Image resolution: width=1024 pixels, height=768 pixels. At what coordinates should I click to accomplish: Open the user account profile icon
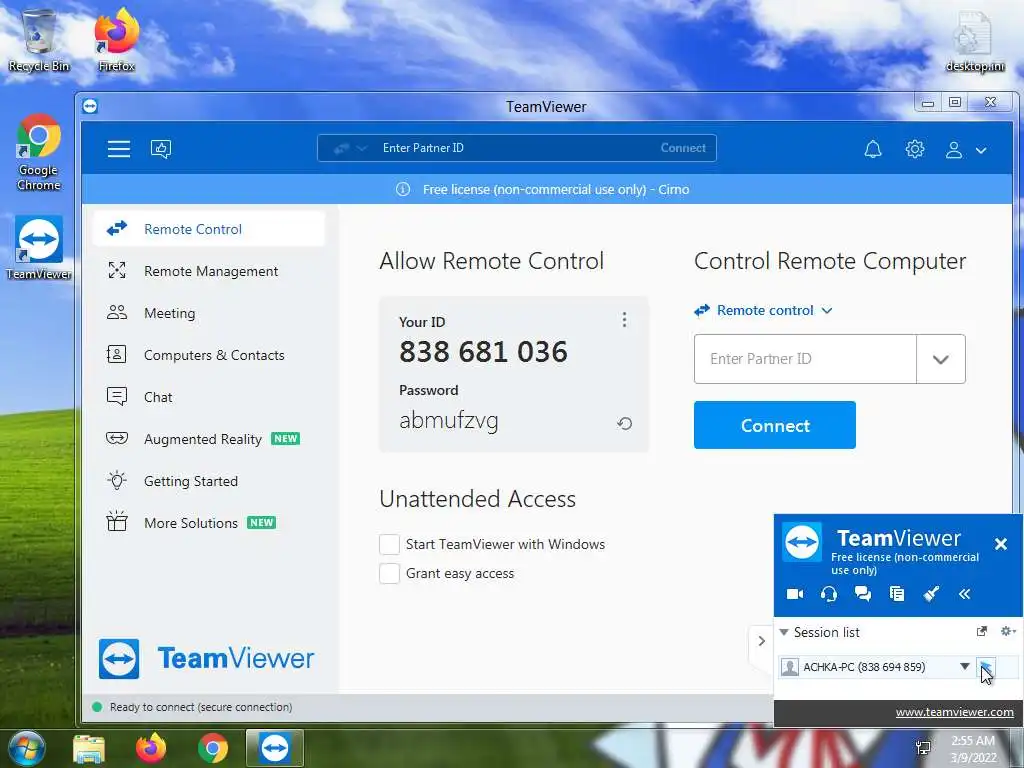point(954,150)
